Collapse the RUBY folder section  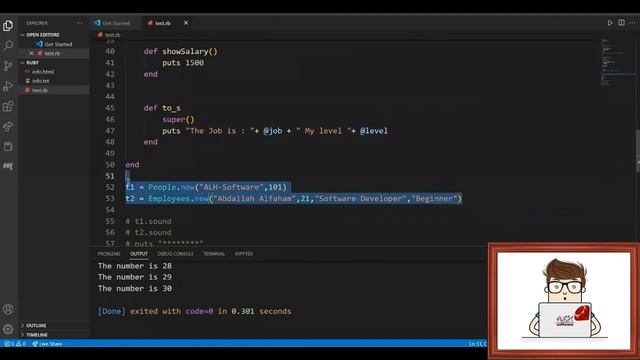point(33,62)
